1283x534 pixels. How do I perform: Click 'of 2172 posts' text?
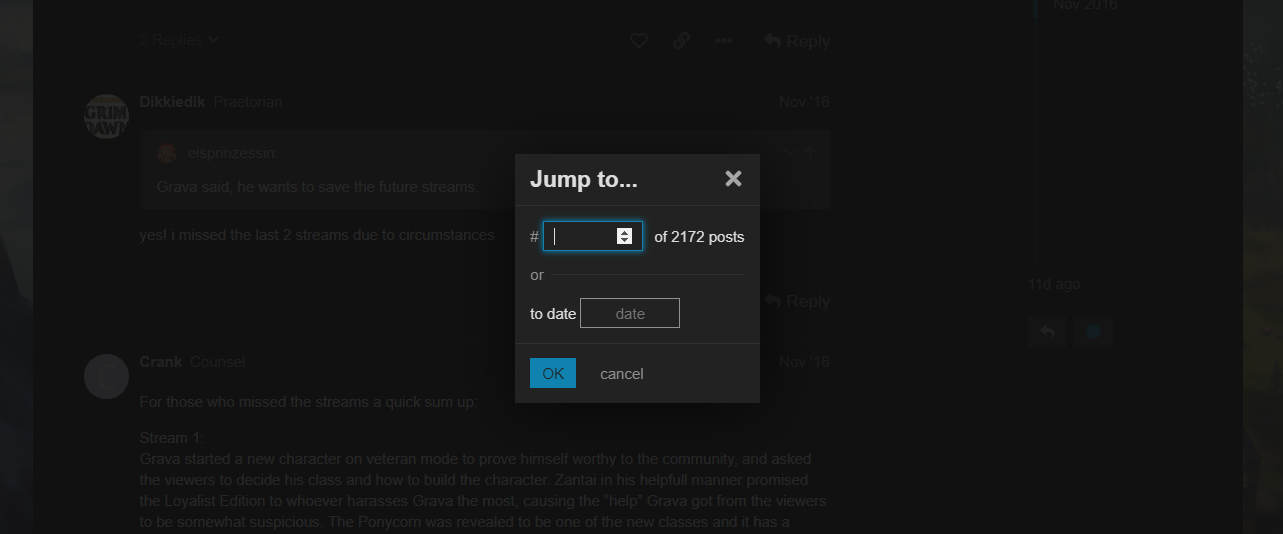click(x=699, y=237)
